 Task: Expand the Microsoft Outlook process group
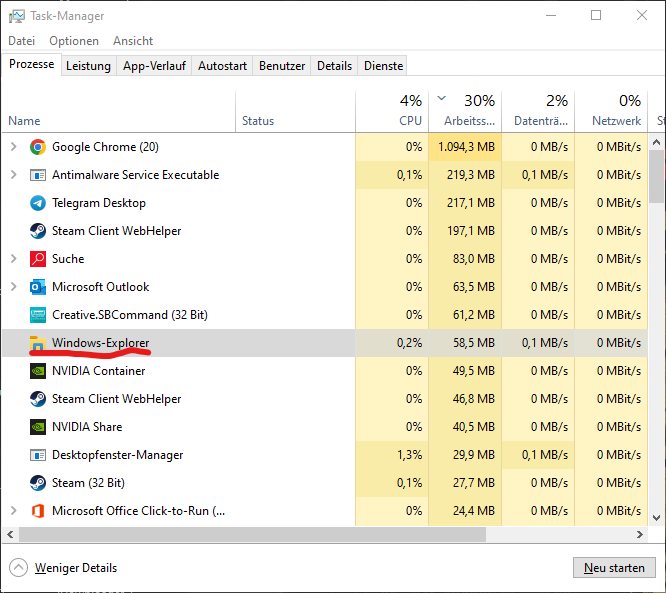[x=14, y=287]
